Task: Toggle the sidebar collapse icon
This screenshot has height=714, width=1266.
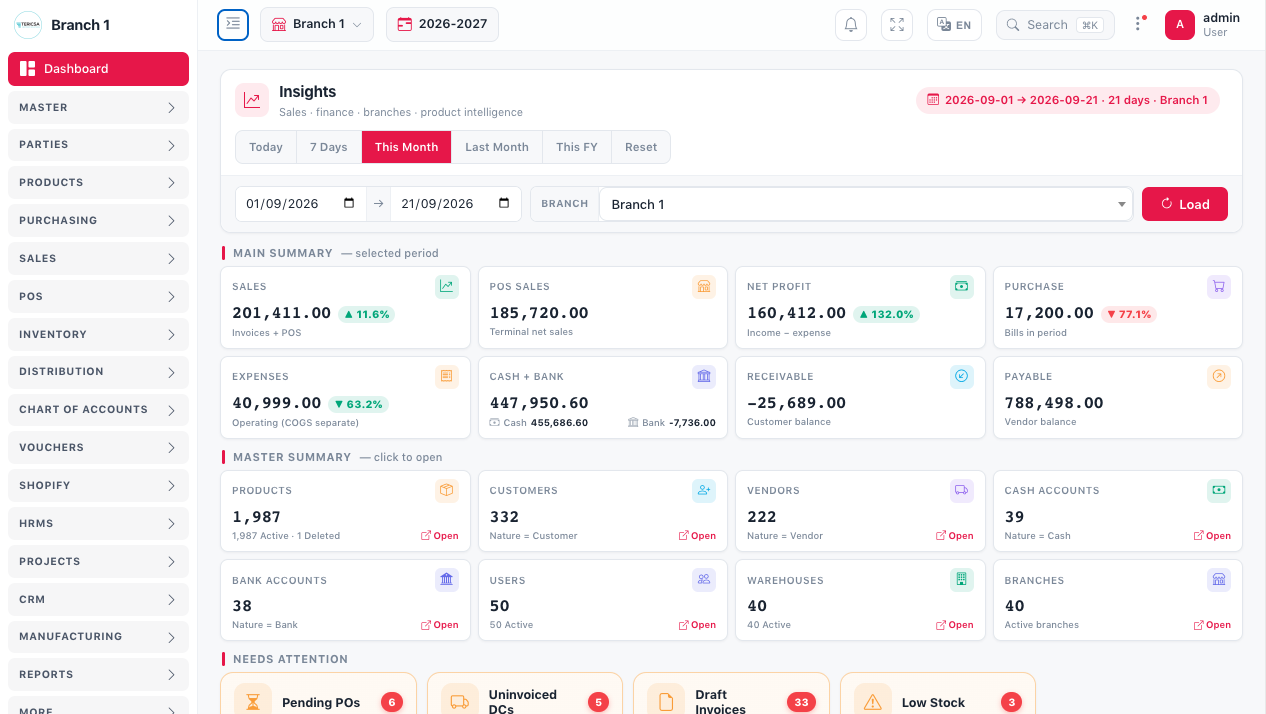Action: pyautogui.click(x=233, y=25)
